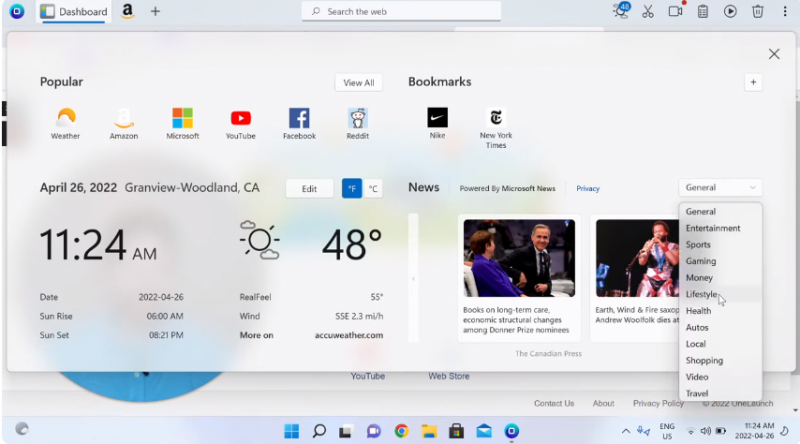800x444 pixels.
Task: Select Lifestyle from the news category list
Action: 701,294
